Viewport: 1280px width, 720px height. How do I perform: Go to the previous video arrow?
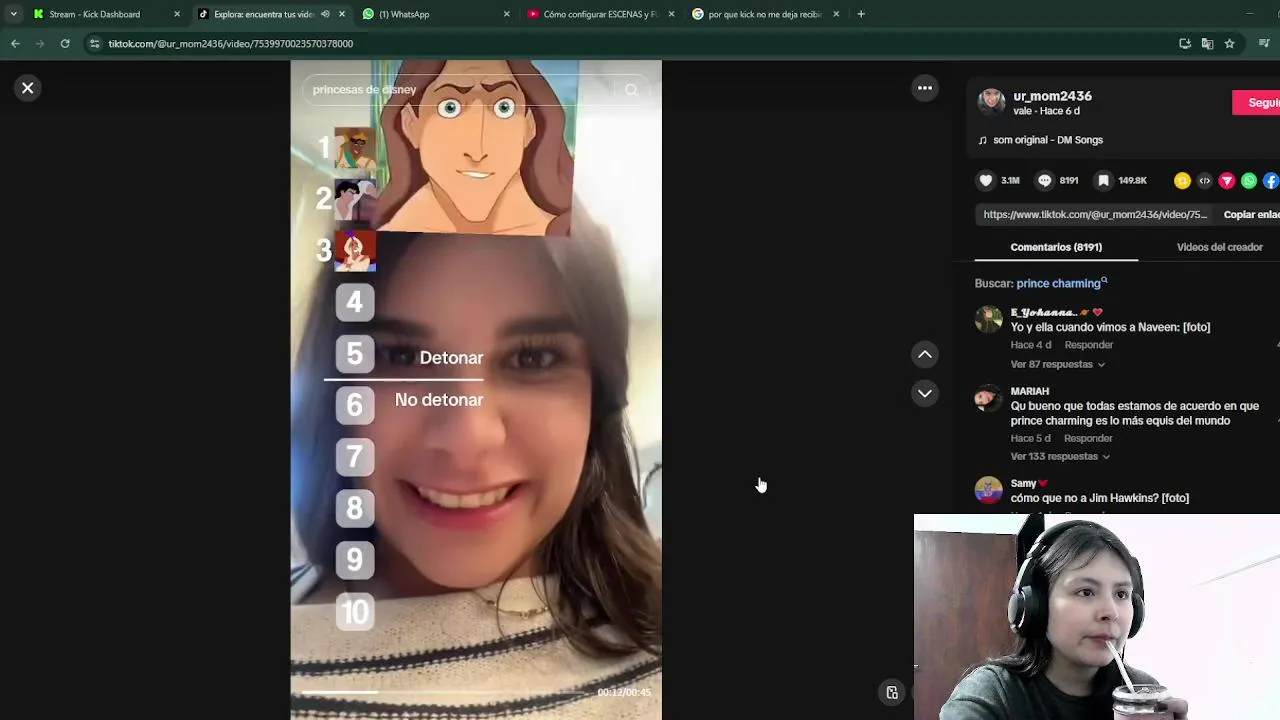point(925,354)
